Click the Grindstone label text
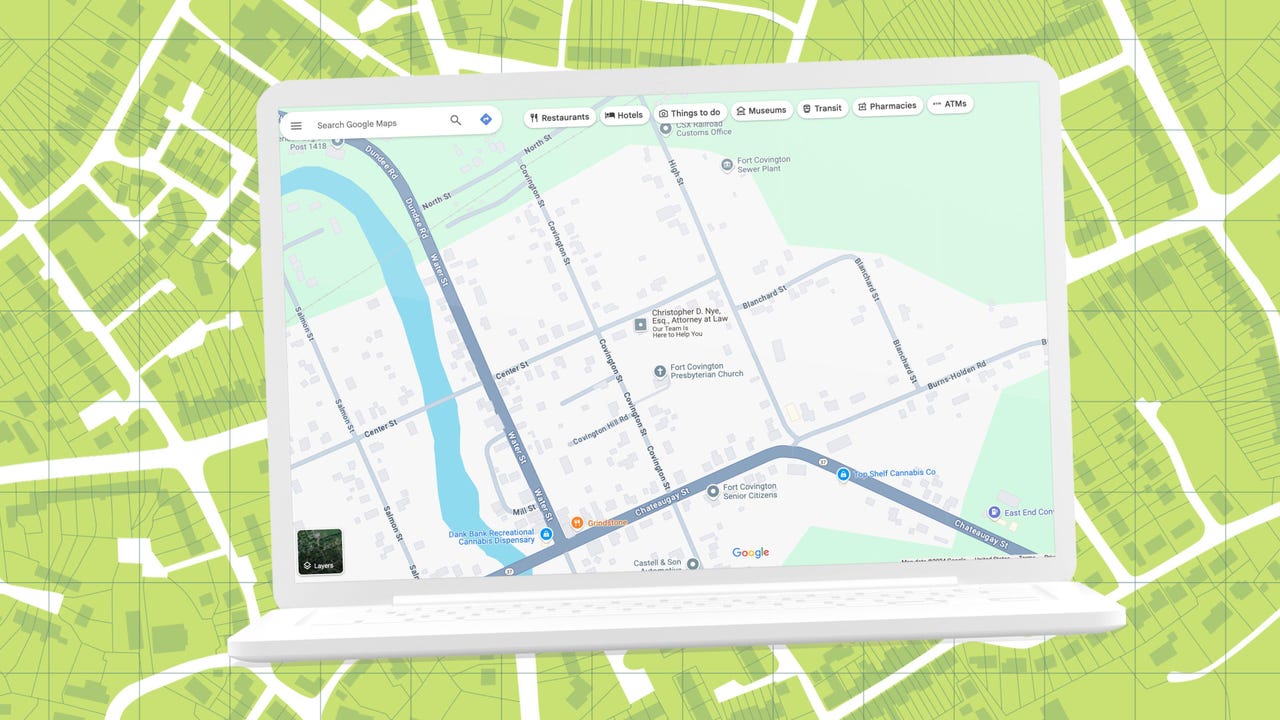The height and width of the screenshot is (720, 1280). [x=607, y=523]
